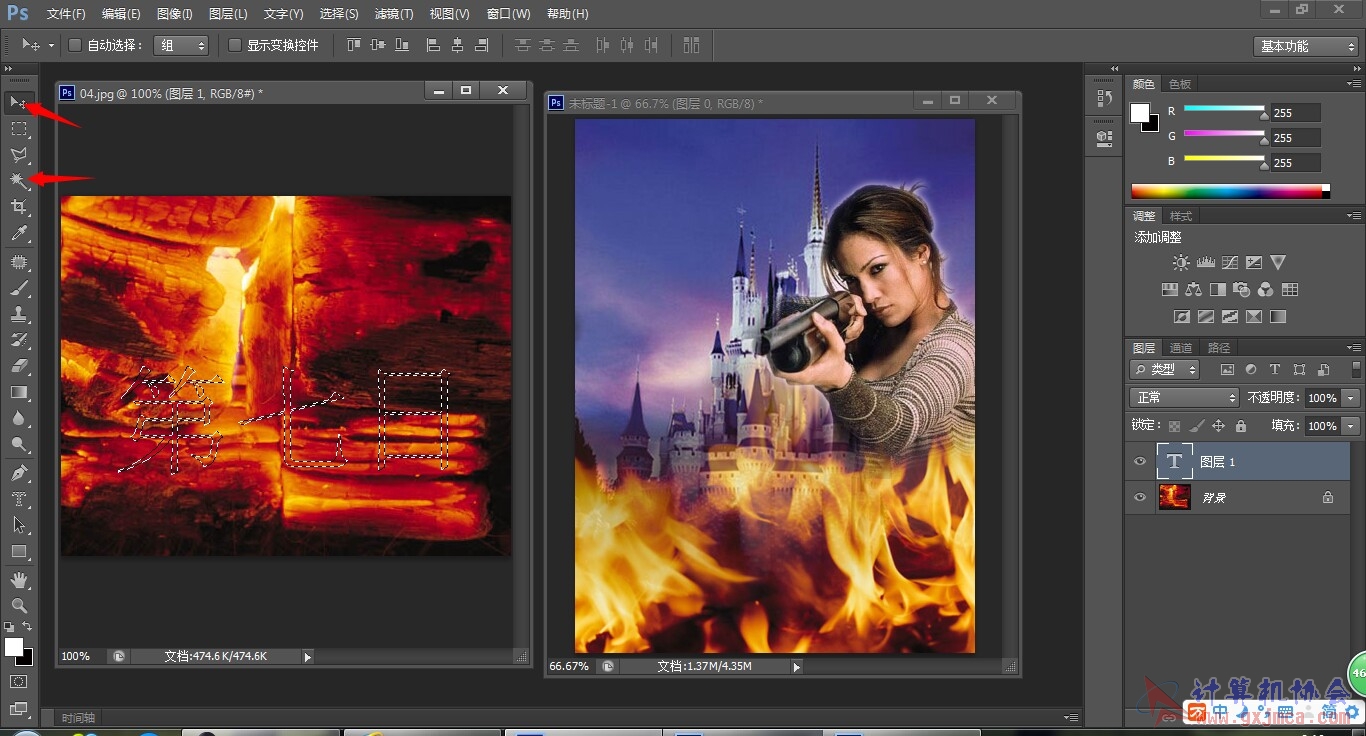The image size is (1366, 736).
Task: Enable Show Transform Controls checkbox
Action: (235, 45)
